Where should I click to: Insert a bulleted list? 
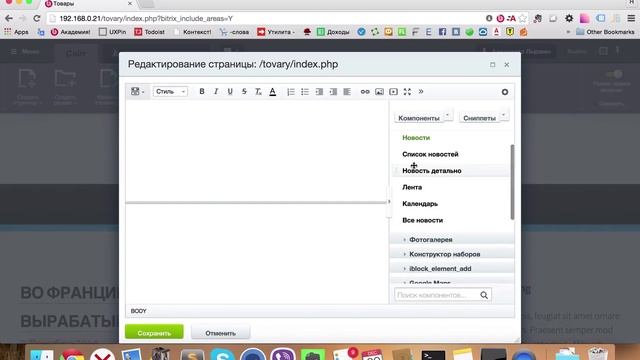pyautogui.click(x=305, y=91)
